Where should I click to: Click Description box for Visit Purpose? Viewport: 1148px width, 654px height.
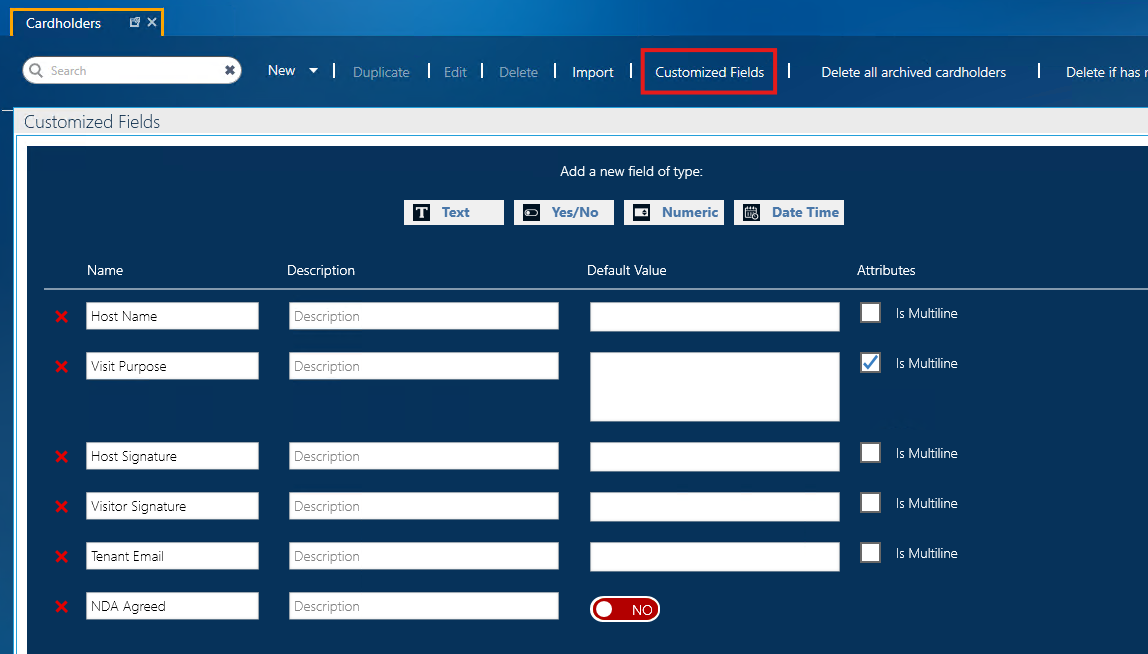[x=424, y=366]
